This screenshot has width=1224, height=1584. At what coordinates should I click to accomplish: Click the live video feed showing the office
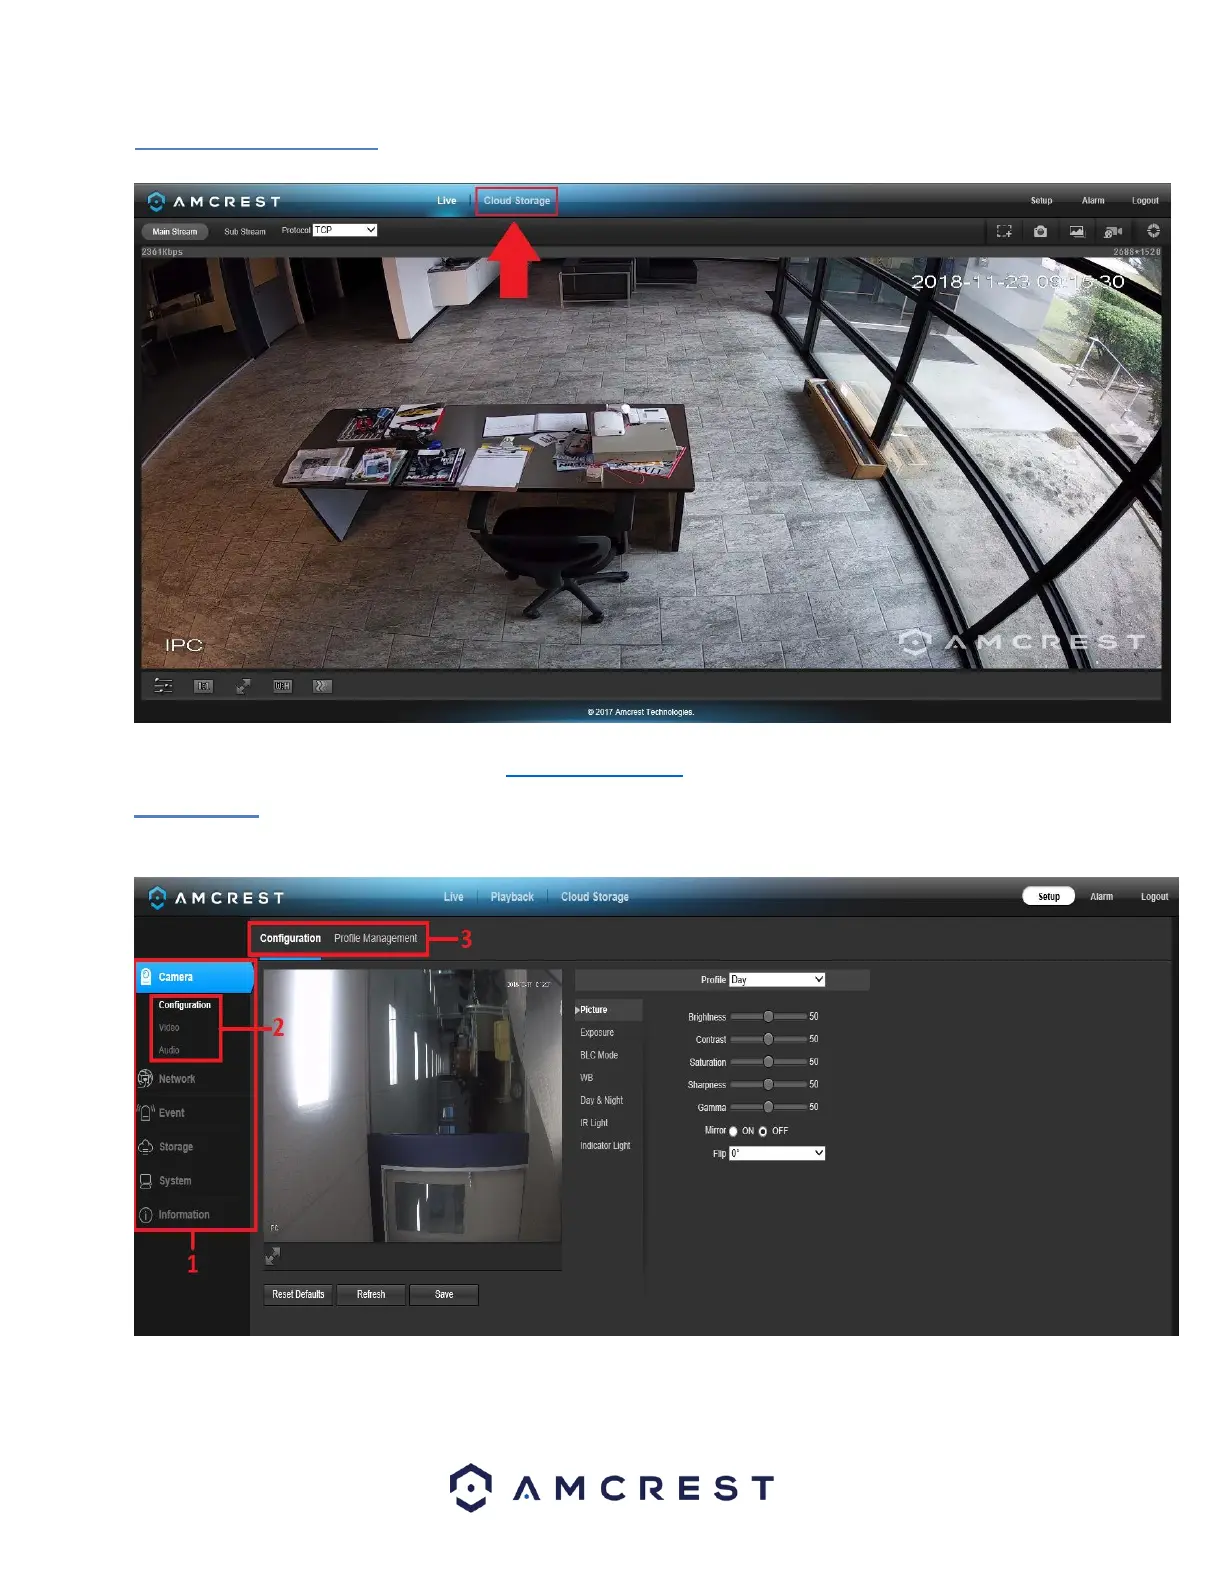651,463
